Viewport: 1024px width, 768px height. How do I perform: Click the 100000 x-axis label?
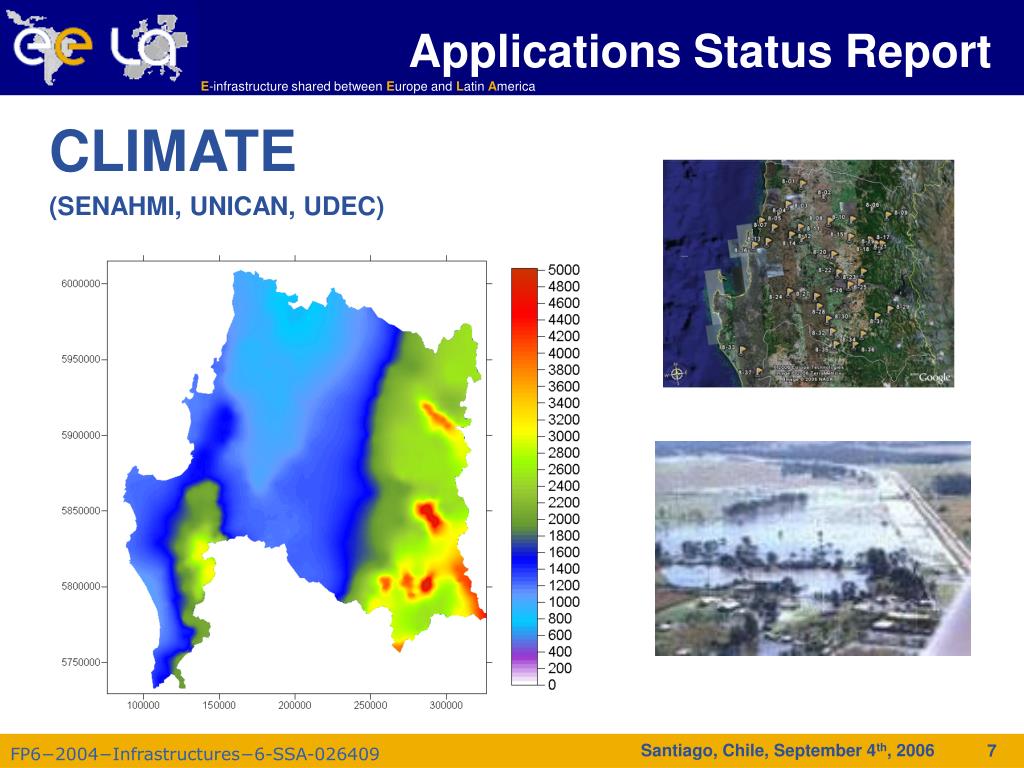click(x=144, y=705)
